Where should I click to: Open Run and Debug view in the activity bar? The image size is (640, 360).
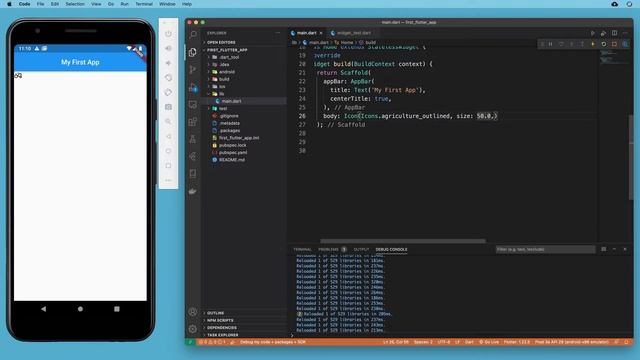193,87
